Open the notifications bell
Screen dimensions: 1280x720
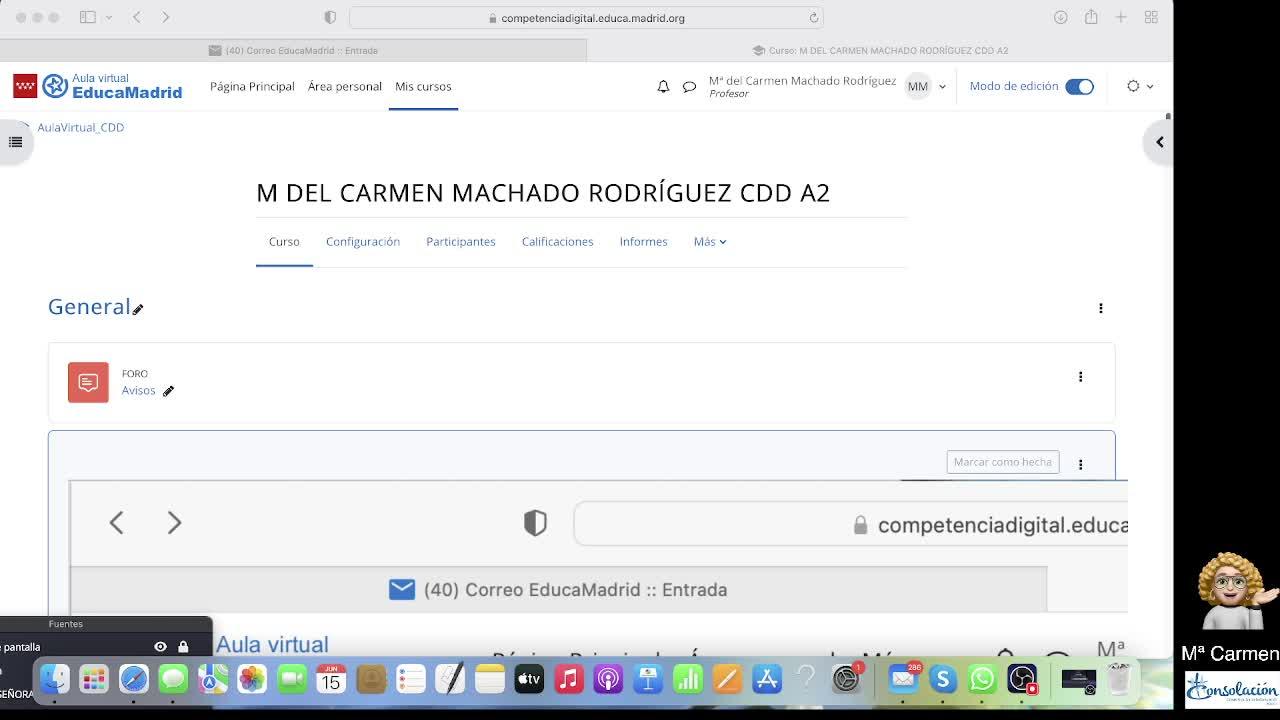point(663,87)
